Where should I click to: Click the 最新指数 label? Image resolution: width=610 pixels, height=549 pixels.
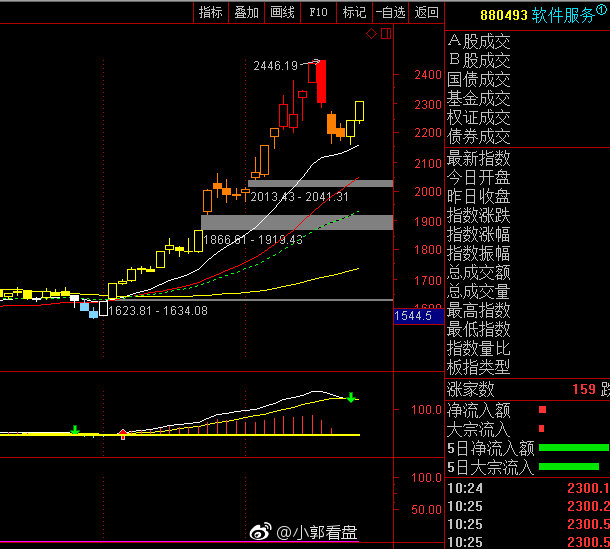(479, 158)
